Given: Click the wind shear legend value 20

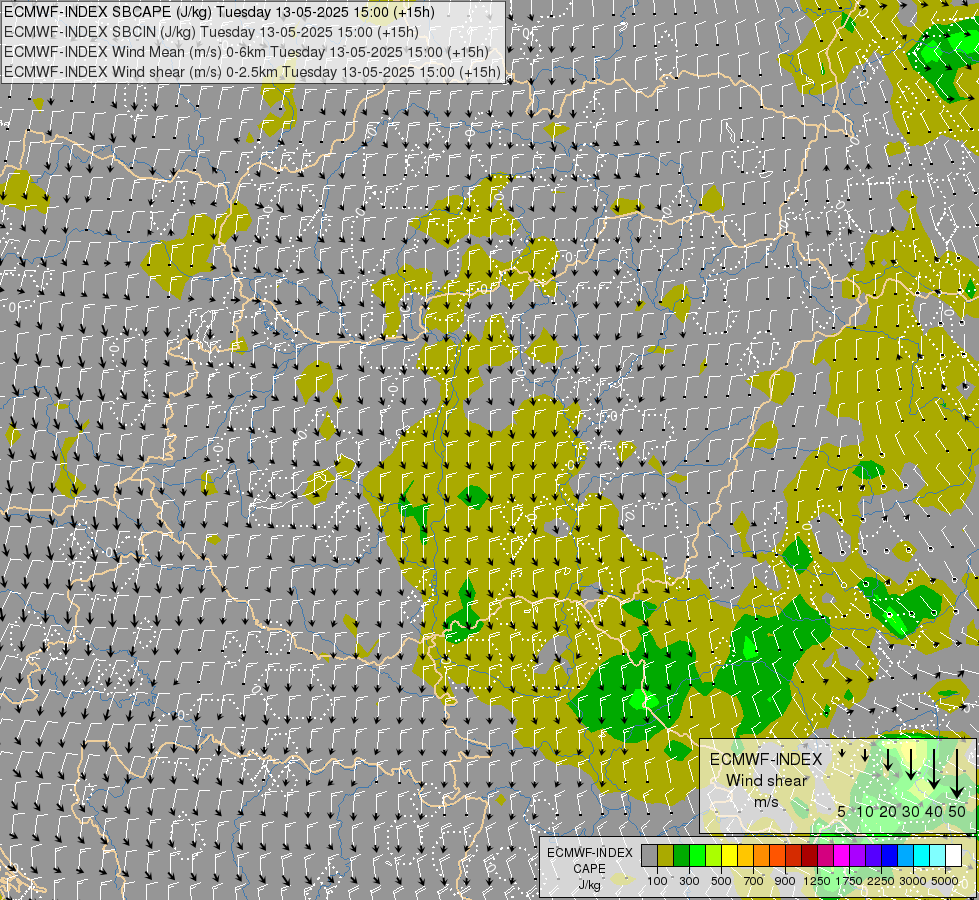Looking at the screenshot, I should click(x=888, y=811).
